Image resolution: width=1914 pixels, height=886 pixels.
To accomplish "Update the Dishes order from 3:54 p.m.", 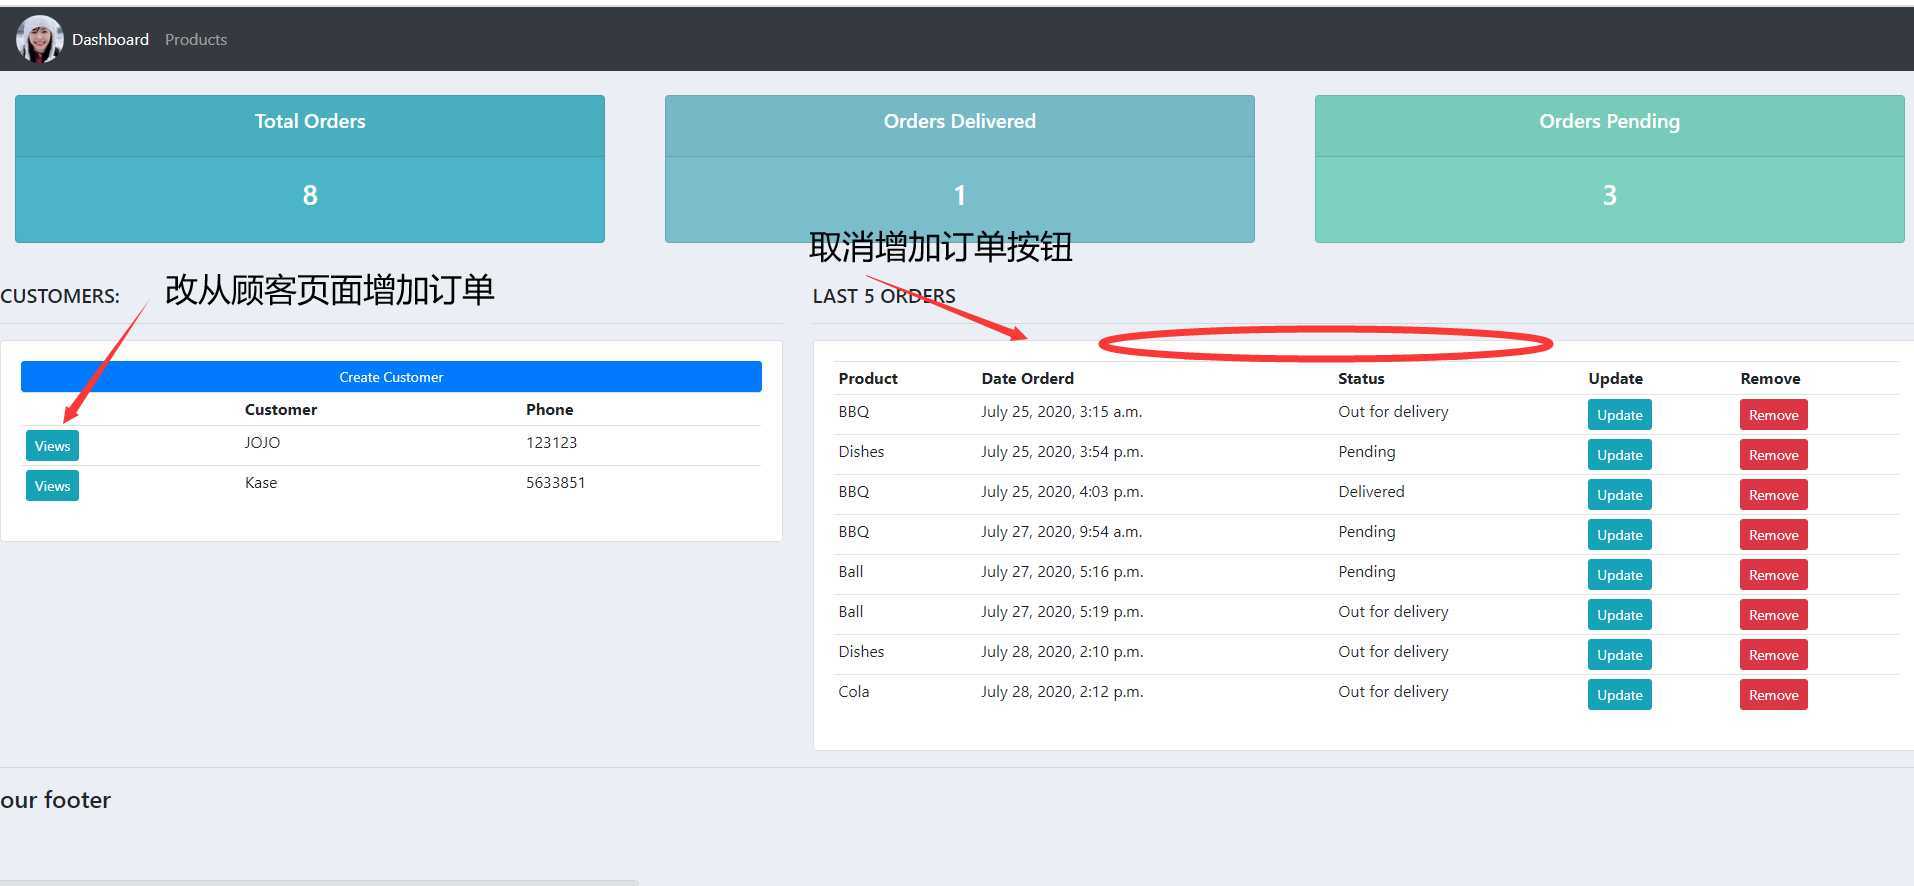I will 1619,455.
